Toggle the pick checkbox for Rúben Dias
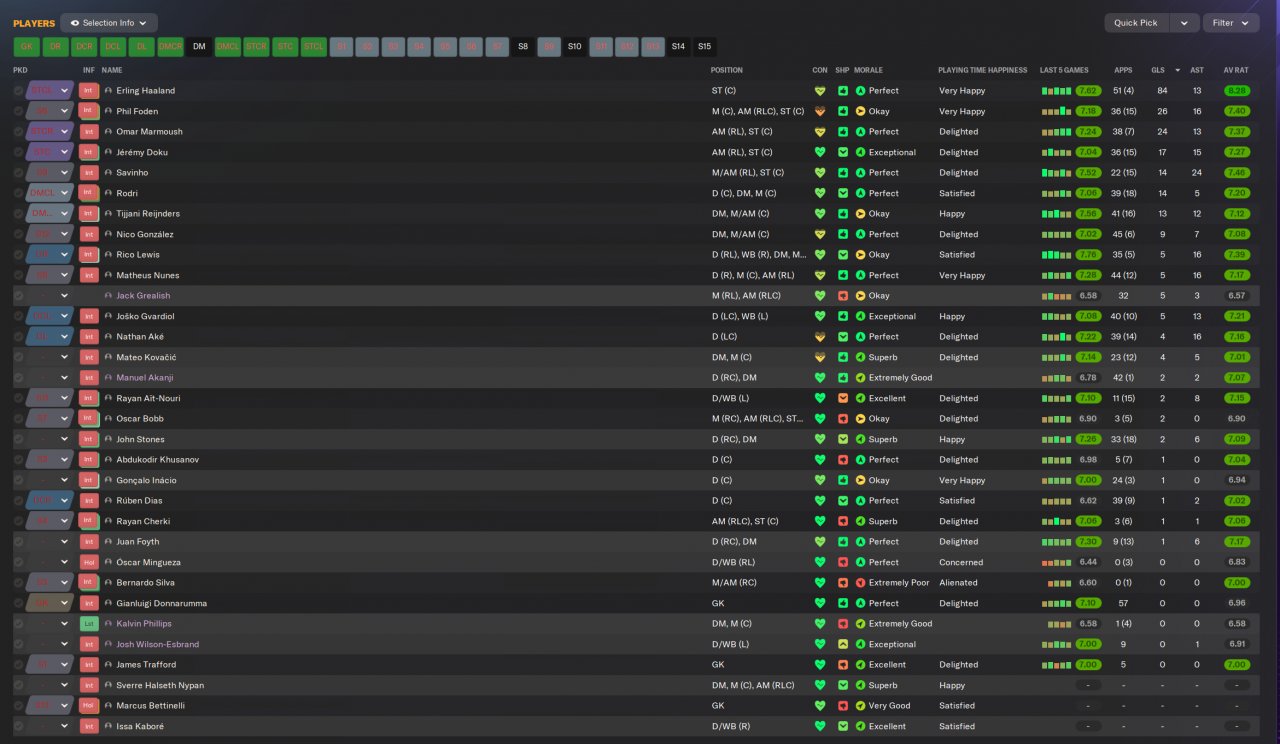 pos(18,501)
